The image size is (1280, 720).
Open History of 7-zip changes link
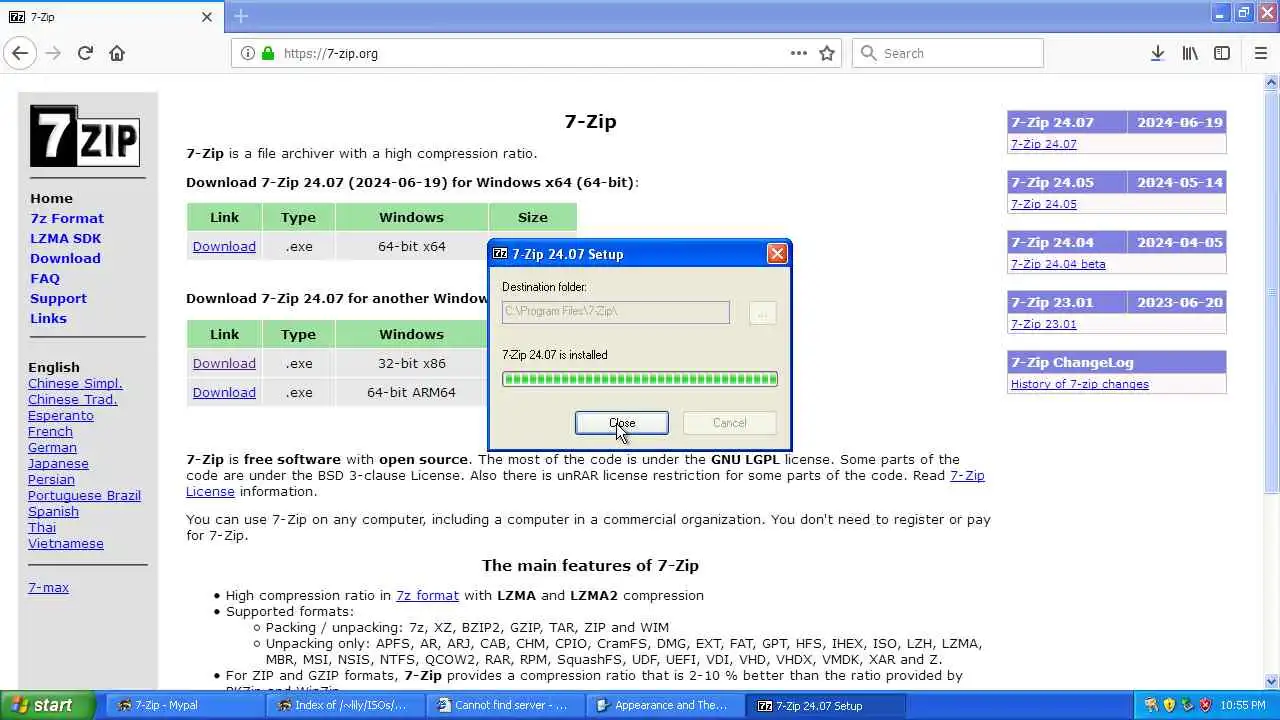point(1079,384)
